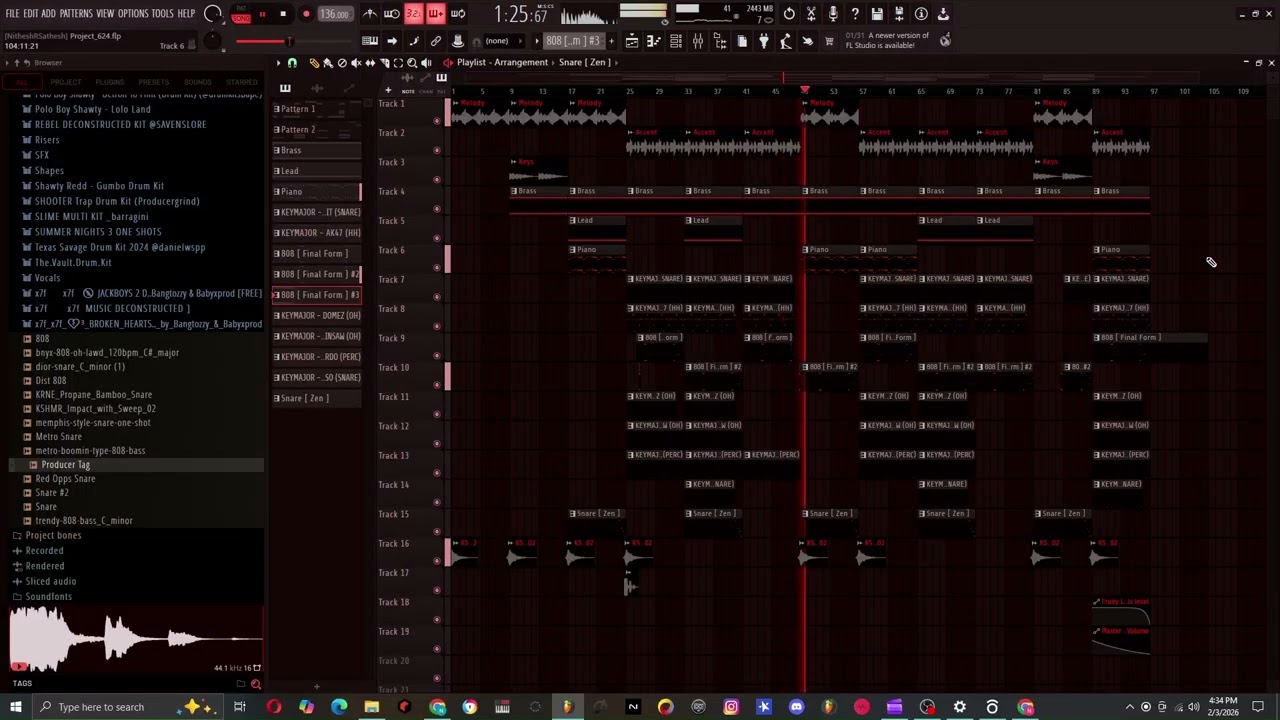Open the pattern selector '808 [..m ] #3'
The width and height of the screenshot is (1280, 720).
point(574,41)
